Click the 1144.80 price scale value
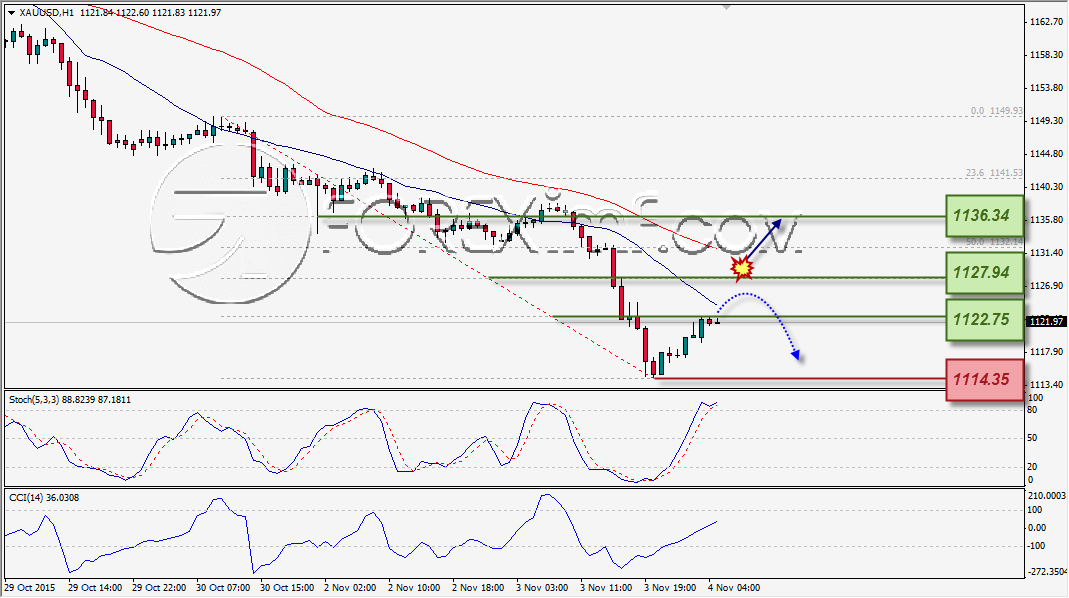The height and width of the screenshot is (598, 1069). coord(1047,154)
